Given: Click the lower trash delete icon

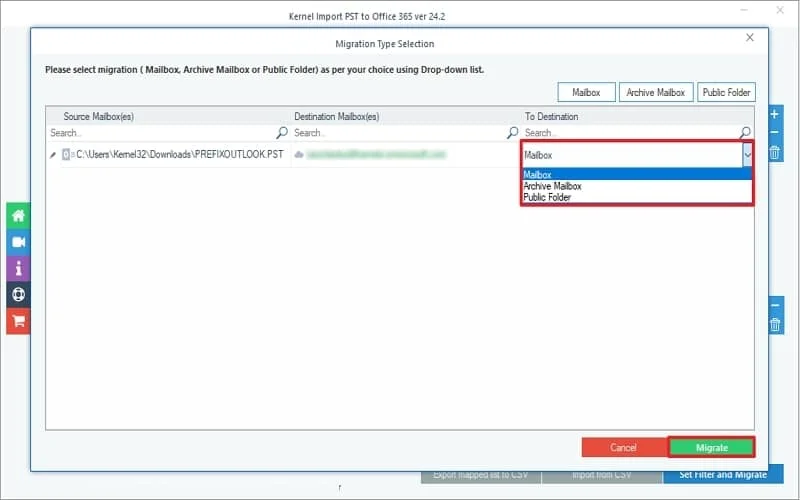Looking at the screenshot, I should [x=775, y=325].
